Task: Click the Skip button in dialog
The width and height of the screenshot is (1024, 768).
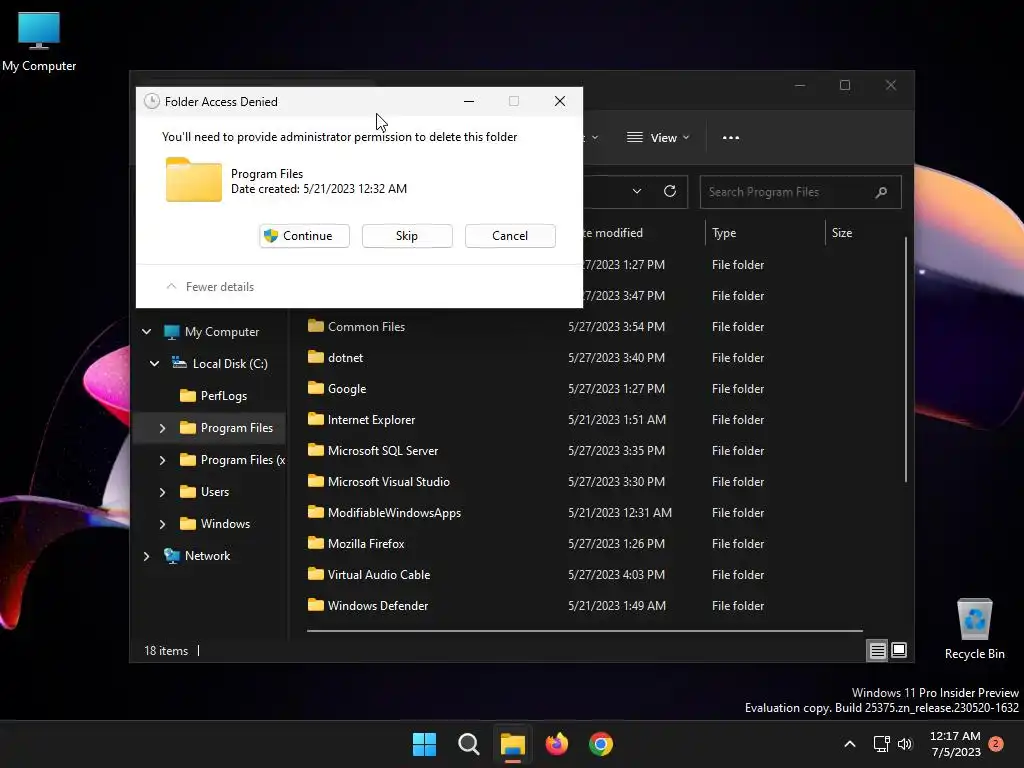Action: click(x=407, y=236)
